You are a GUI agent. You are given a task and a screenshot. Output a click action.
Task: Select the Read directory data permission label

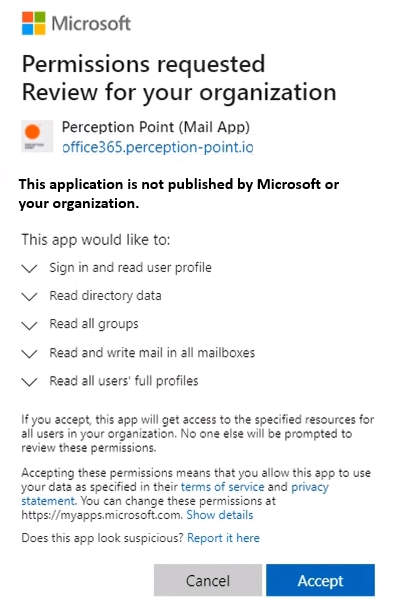[105, 296]
